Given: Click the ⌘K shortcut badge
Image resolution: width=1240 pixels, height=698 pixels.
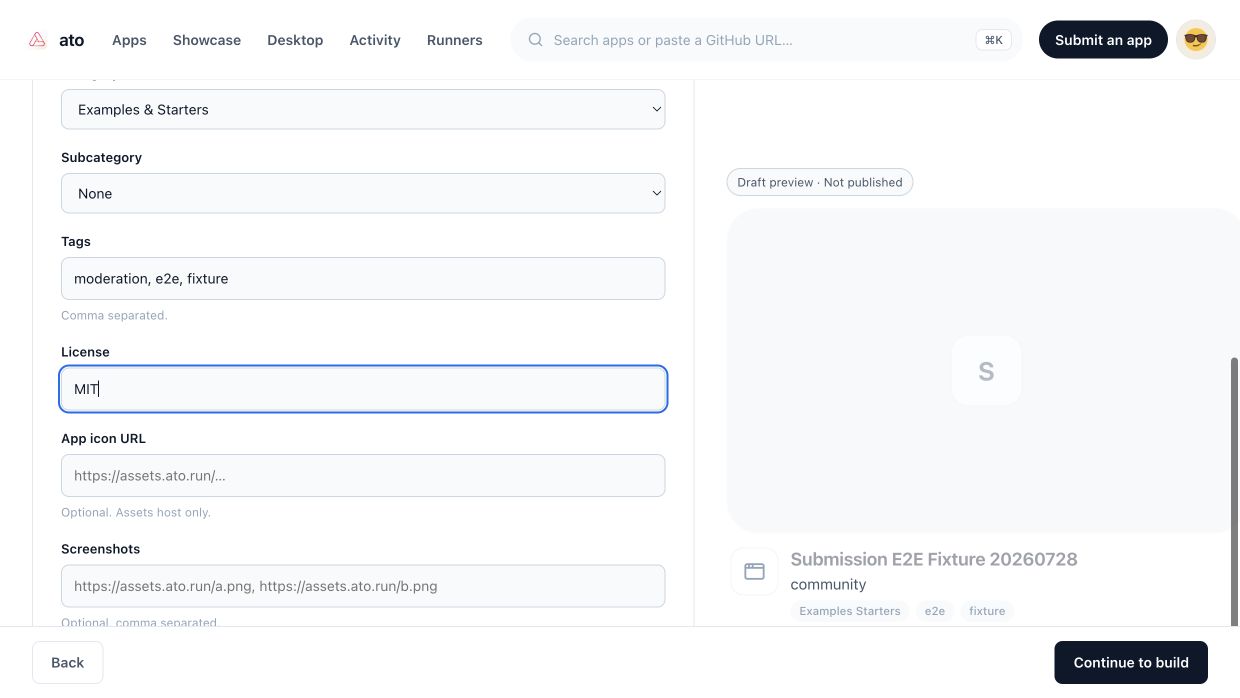Looking at the screenshot, I should point(994,40).
